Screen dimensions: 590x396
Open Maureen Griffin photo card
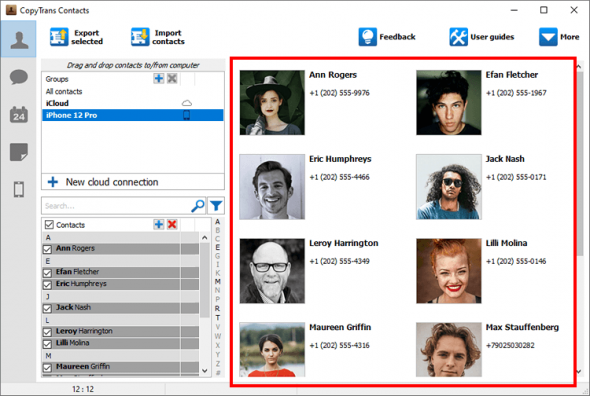point(272,350)
